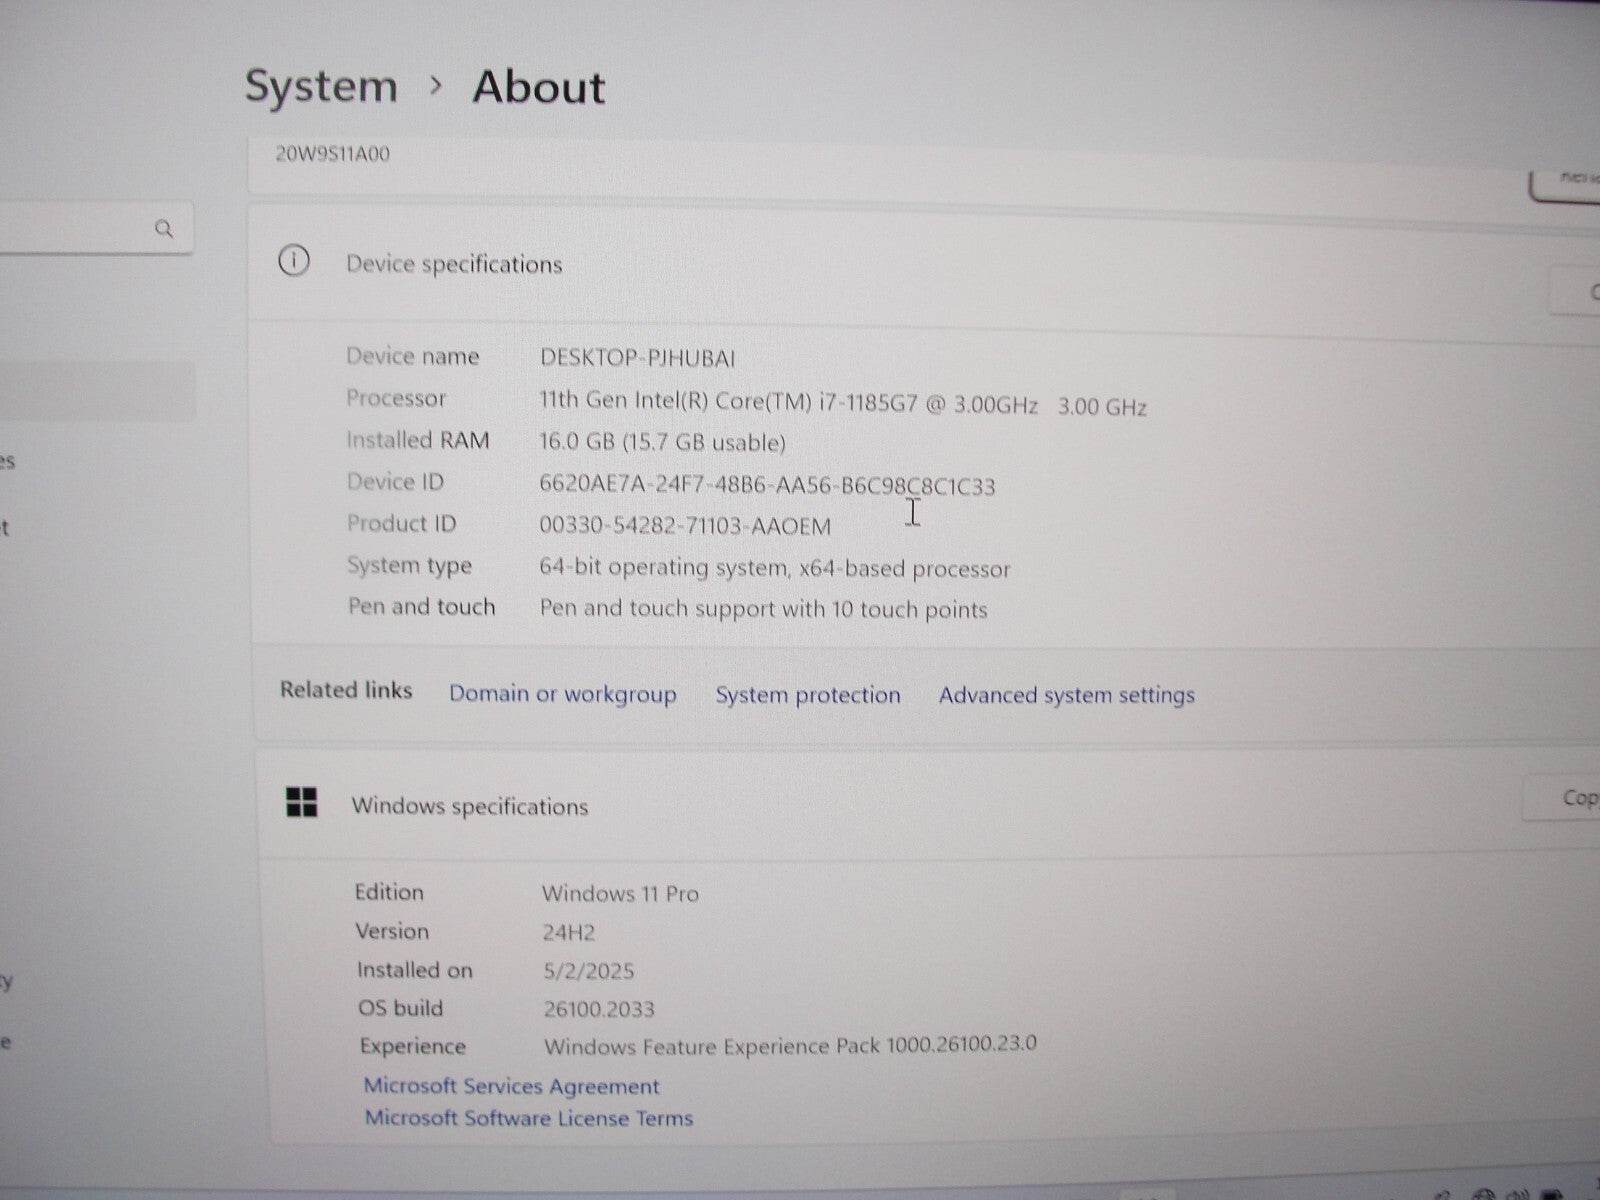Click the Windows logo icon next to Windows specifications
Viewport: 1600px width, 1200px height.
303,800
